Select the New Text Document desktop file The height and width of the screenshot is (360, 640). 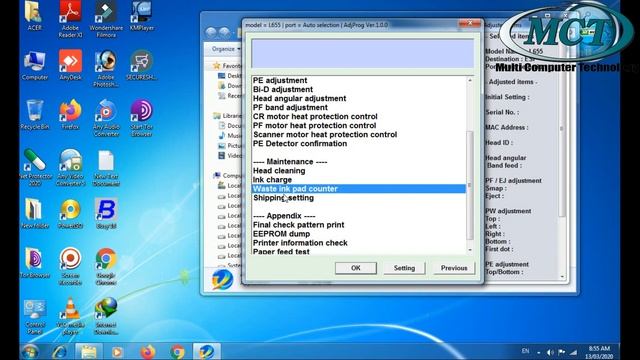pyautogui.click(x=106, y=167)
